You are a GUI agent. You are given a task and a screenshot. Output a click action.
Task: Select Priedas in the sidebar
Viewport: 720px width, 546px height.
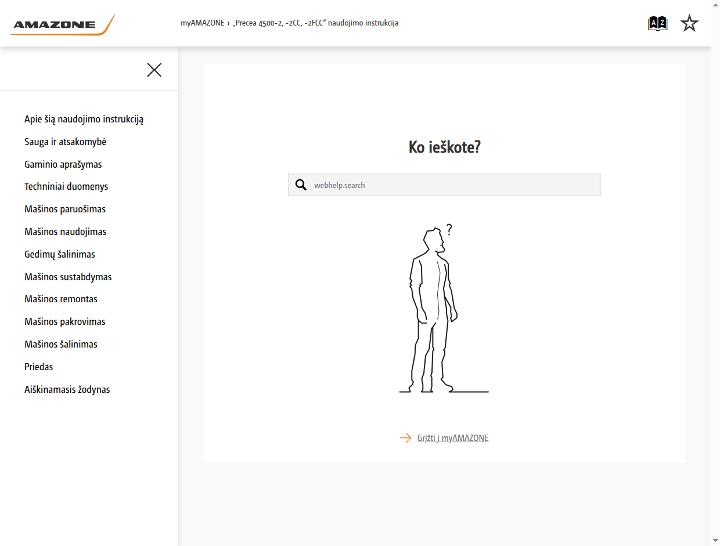click(x=39, y=367)
